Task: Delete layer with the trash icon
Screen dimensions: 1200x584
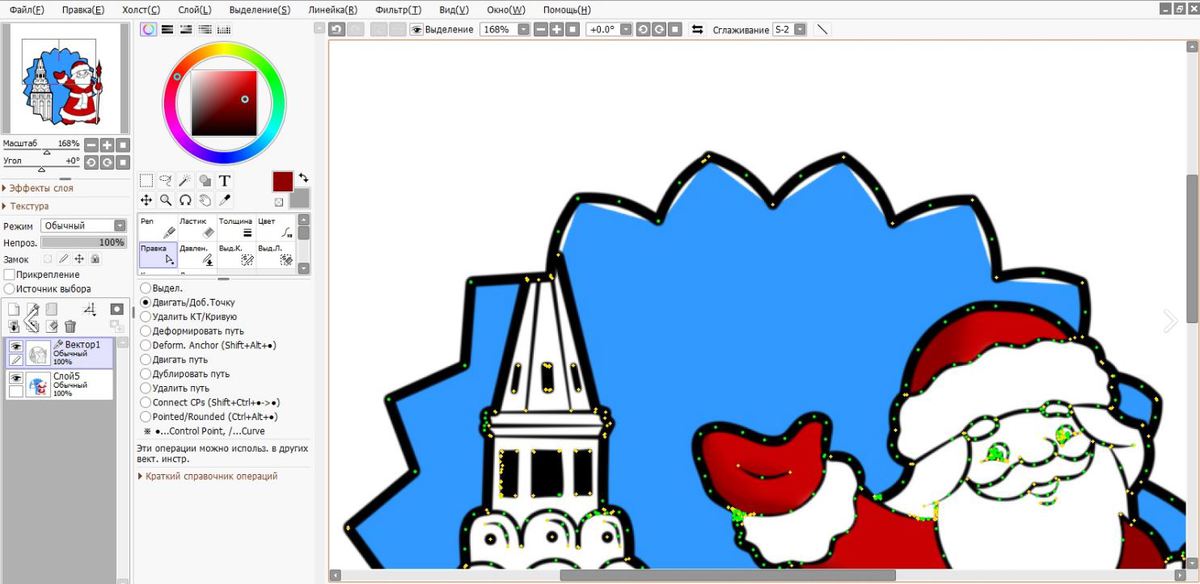Action: pos(71,326)
